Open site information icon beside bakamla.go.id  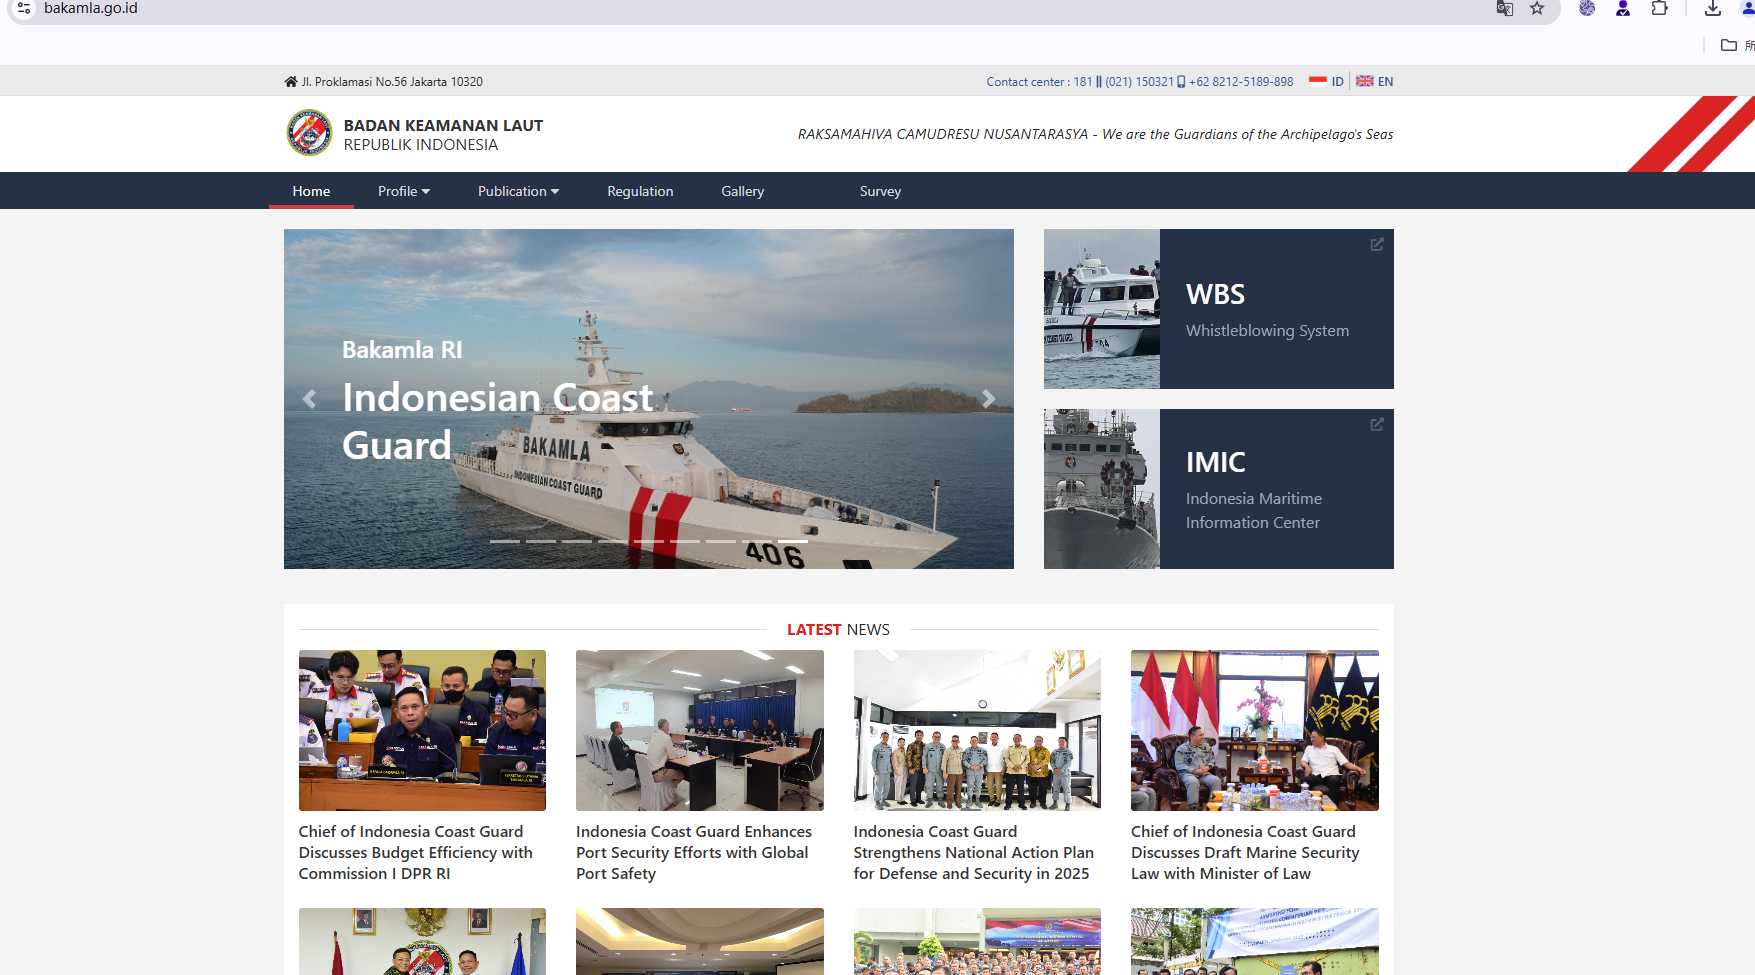[x=24, y=8]
